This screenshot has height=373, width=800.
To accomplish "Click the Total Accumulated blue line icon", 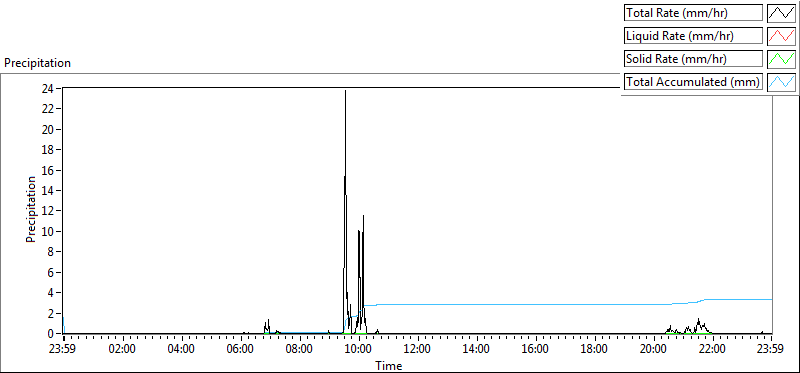I will pyautogui.click(x=781, y=82).
